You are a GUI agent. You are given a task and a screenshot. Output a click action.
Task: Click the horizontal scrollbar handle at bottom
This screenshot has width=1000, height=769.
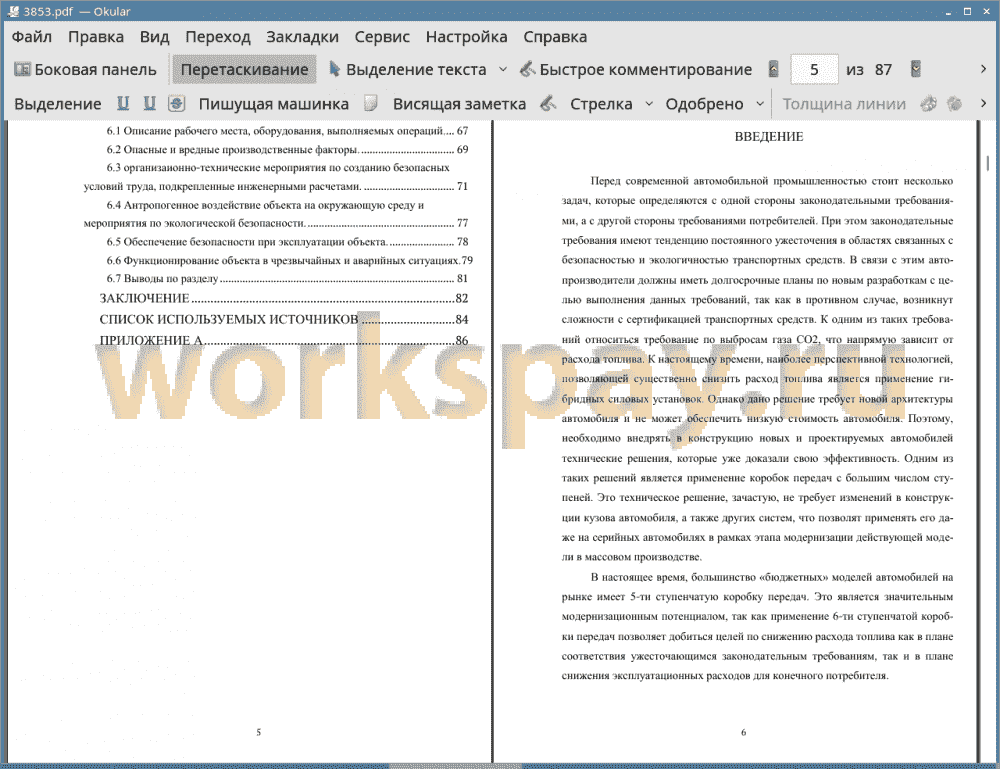pos(455,766)
